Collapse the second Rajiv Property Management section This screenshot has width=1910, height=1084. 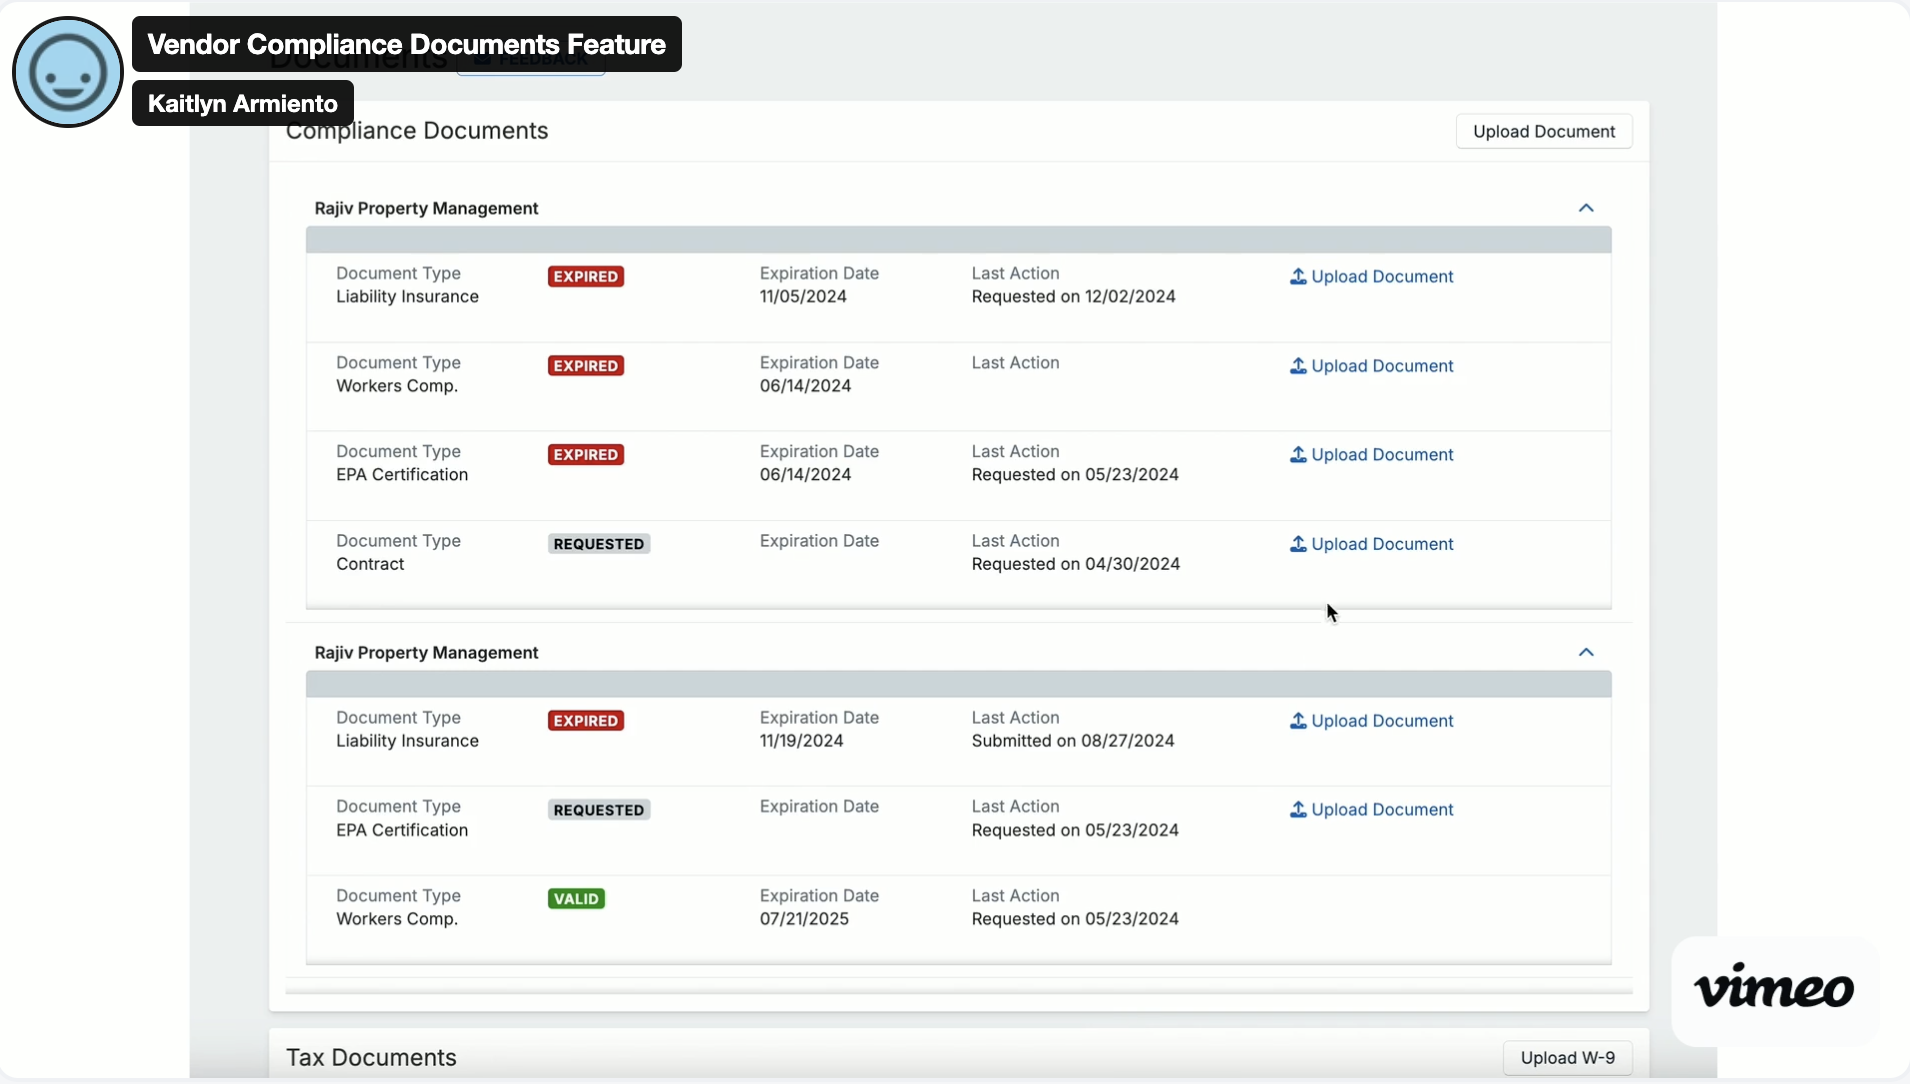(1586, 652)
